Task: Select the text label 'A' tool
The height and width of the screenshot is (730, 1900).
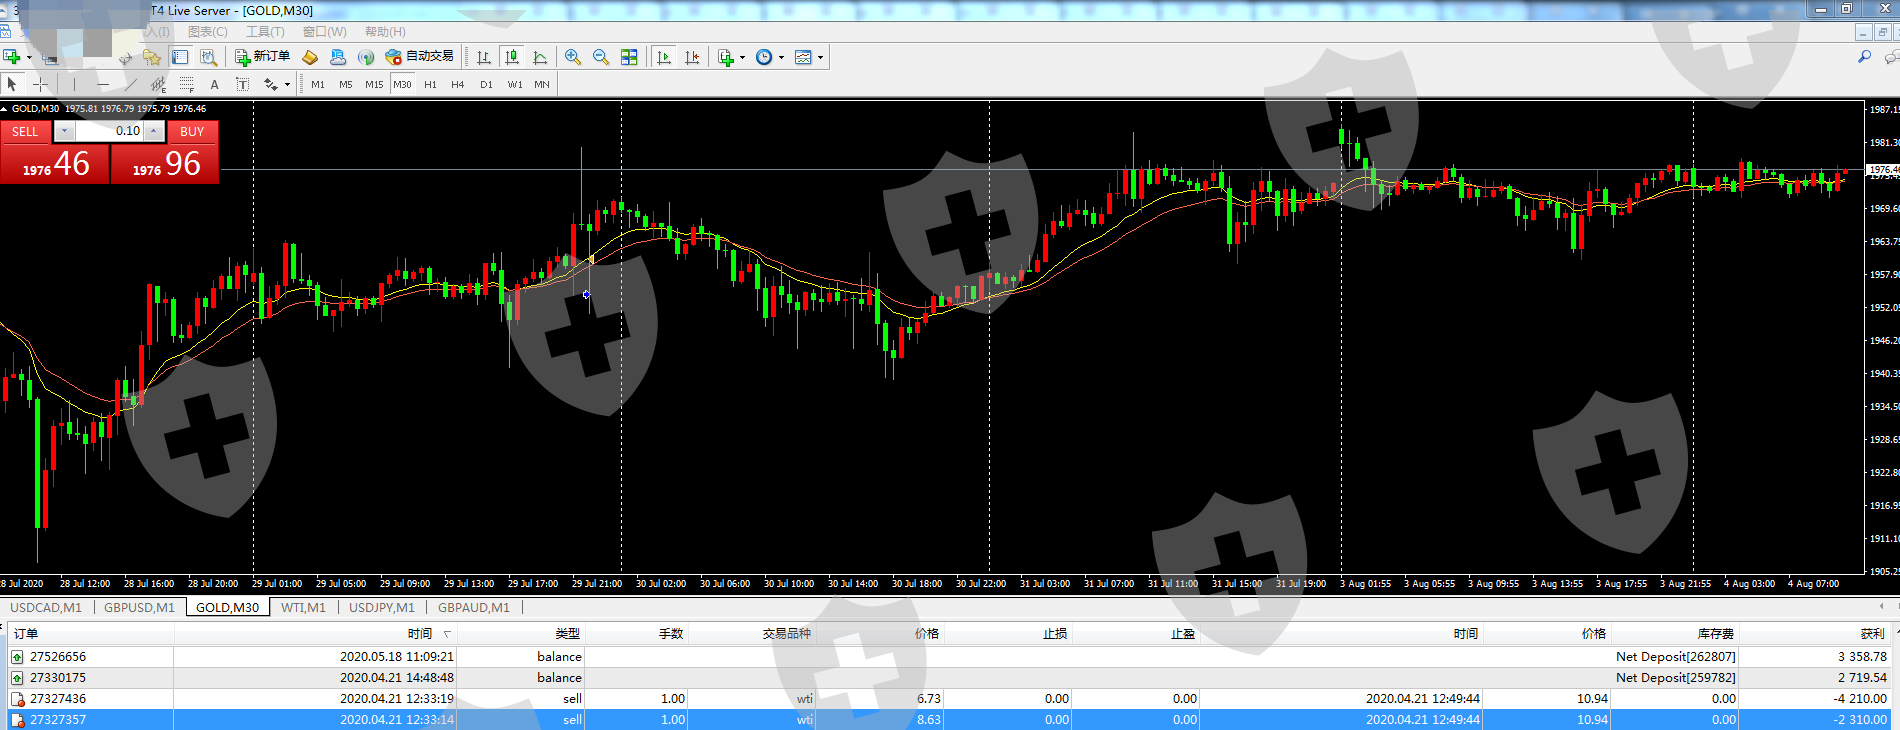Action: coord(214,84)
